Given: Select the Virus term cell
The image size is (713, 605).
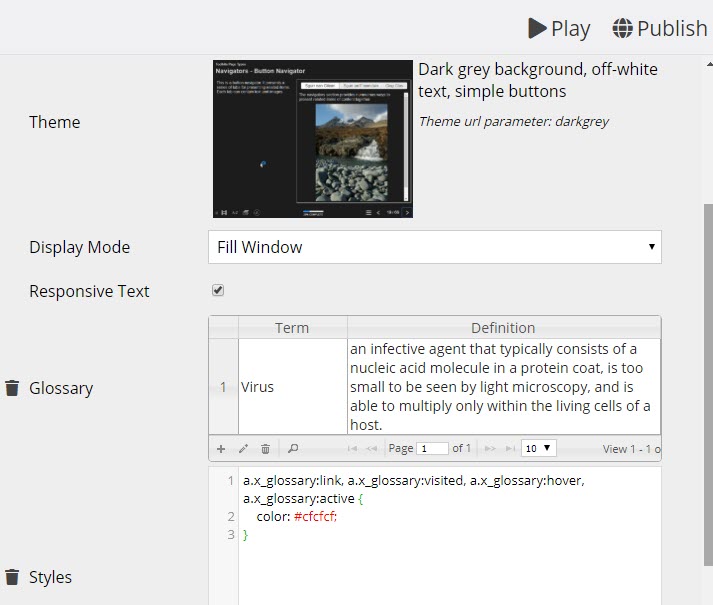Looking at the screenshot, I should click(292, 387).
